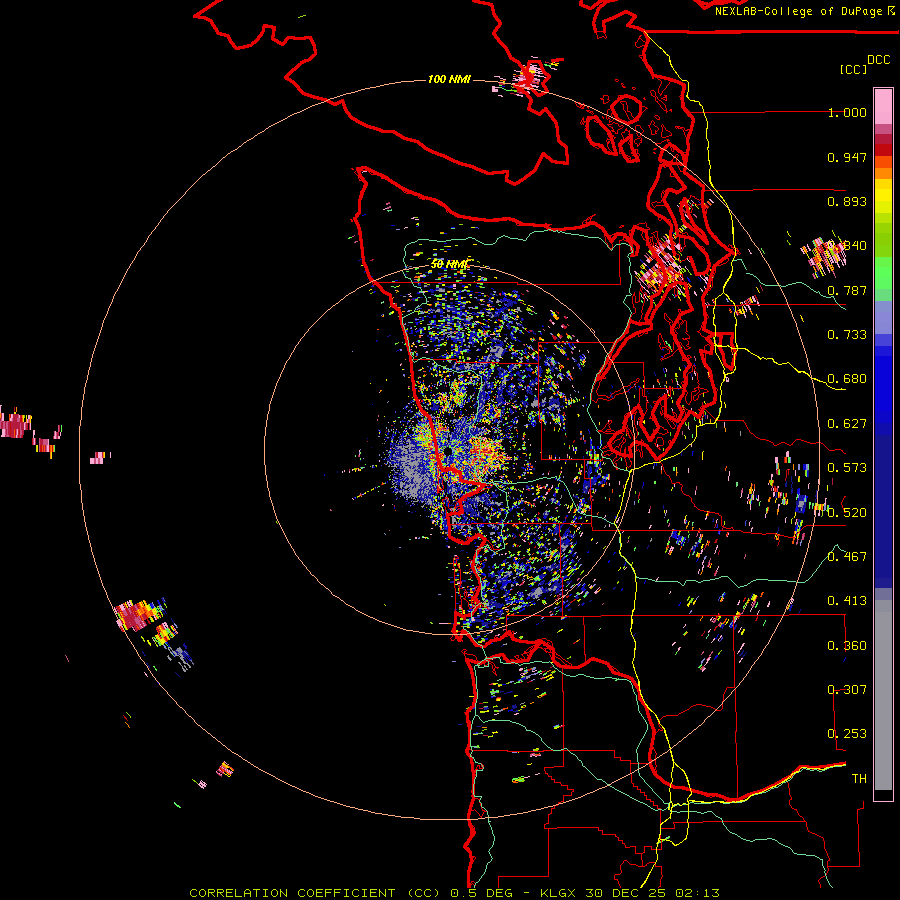
Task: Click the 50 NMI range ring label
Action: (x=450, y=264)
